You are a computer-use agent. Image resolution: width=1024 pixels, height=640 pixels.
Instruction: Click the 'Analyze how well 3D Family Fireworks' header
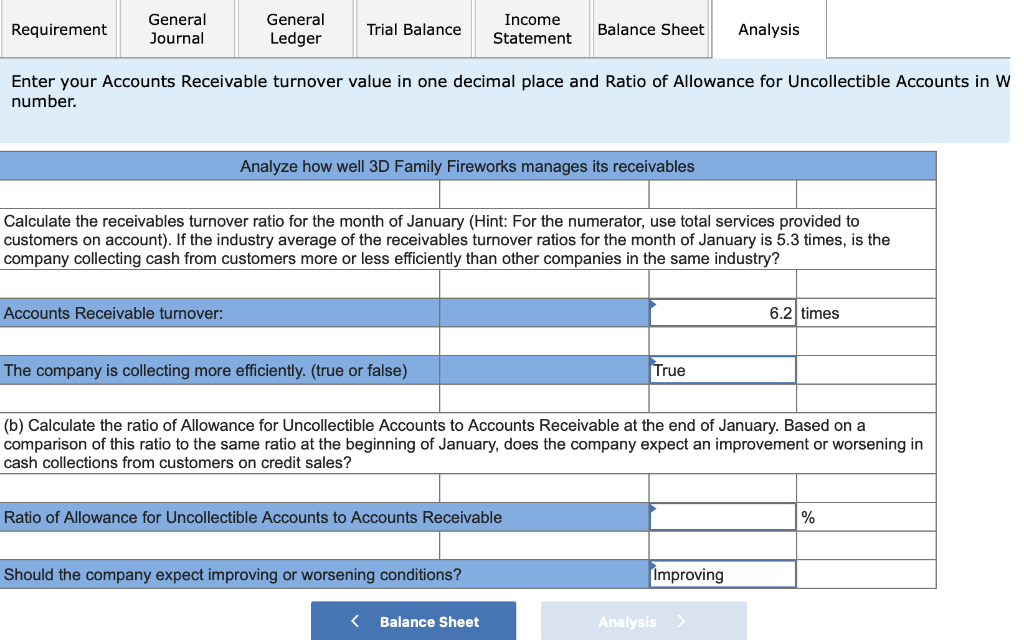tap(467, 167)
